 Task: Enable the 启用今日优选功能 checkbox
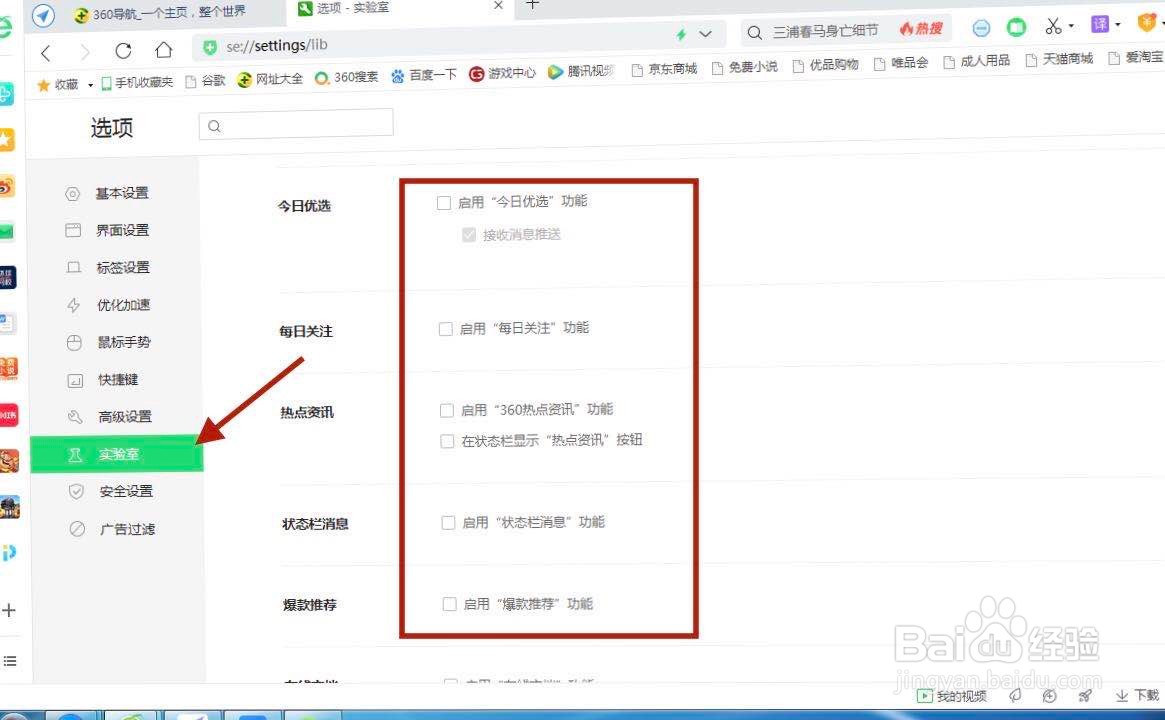click(443, 202)
